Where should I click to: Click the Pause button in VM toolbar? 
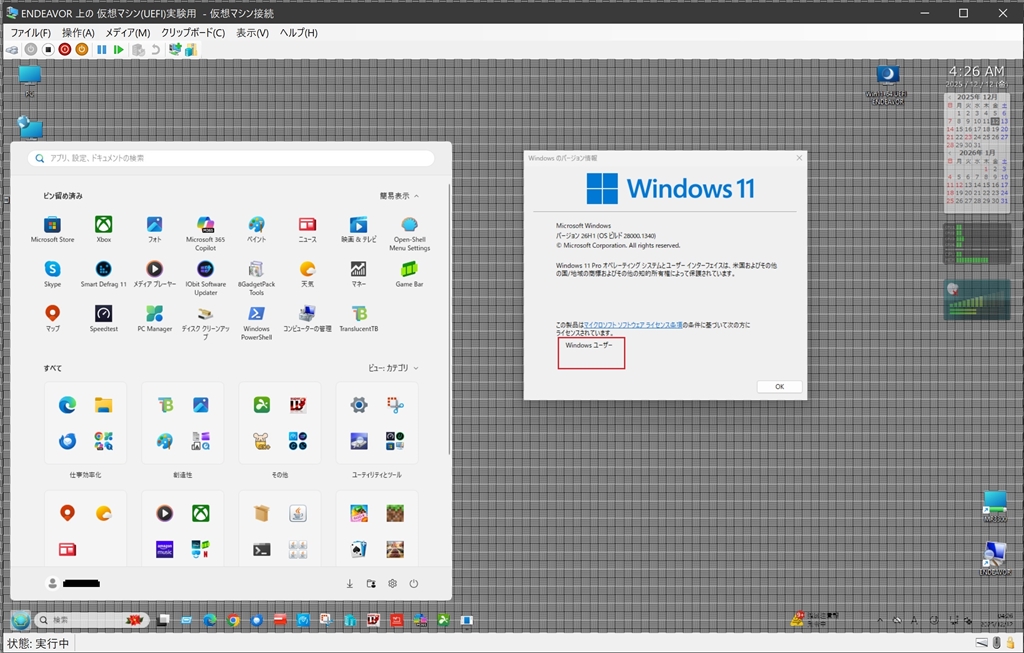(x=102, y=49)
